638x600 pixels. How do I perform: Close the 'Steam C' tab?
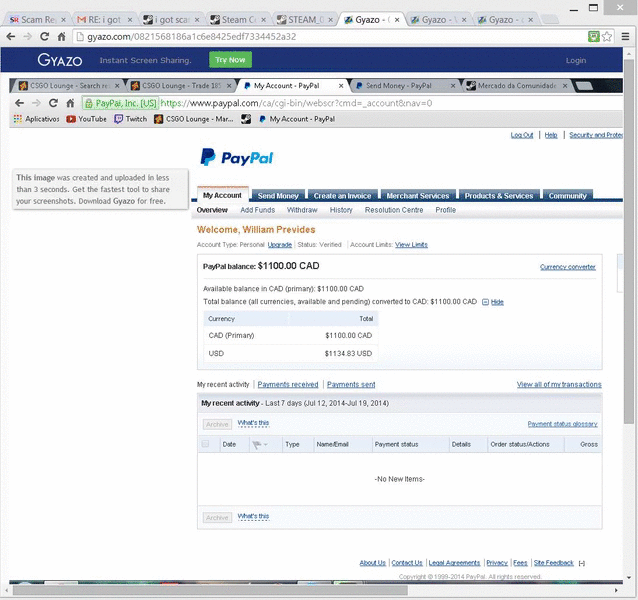tap(264, 20)
